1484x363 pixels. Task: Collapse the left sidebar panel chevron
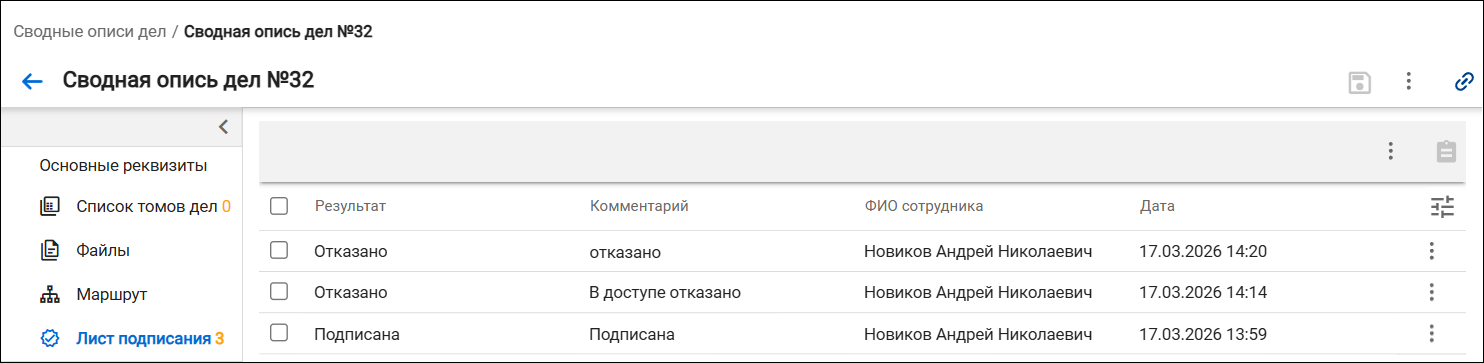tap(223, 126)
